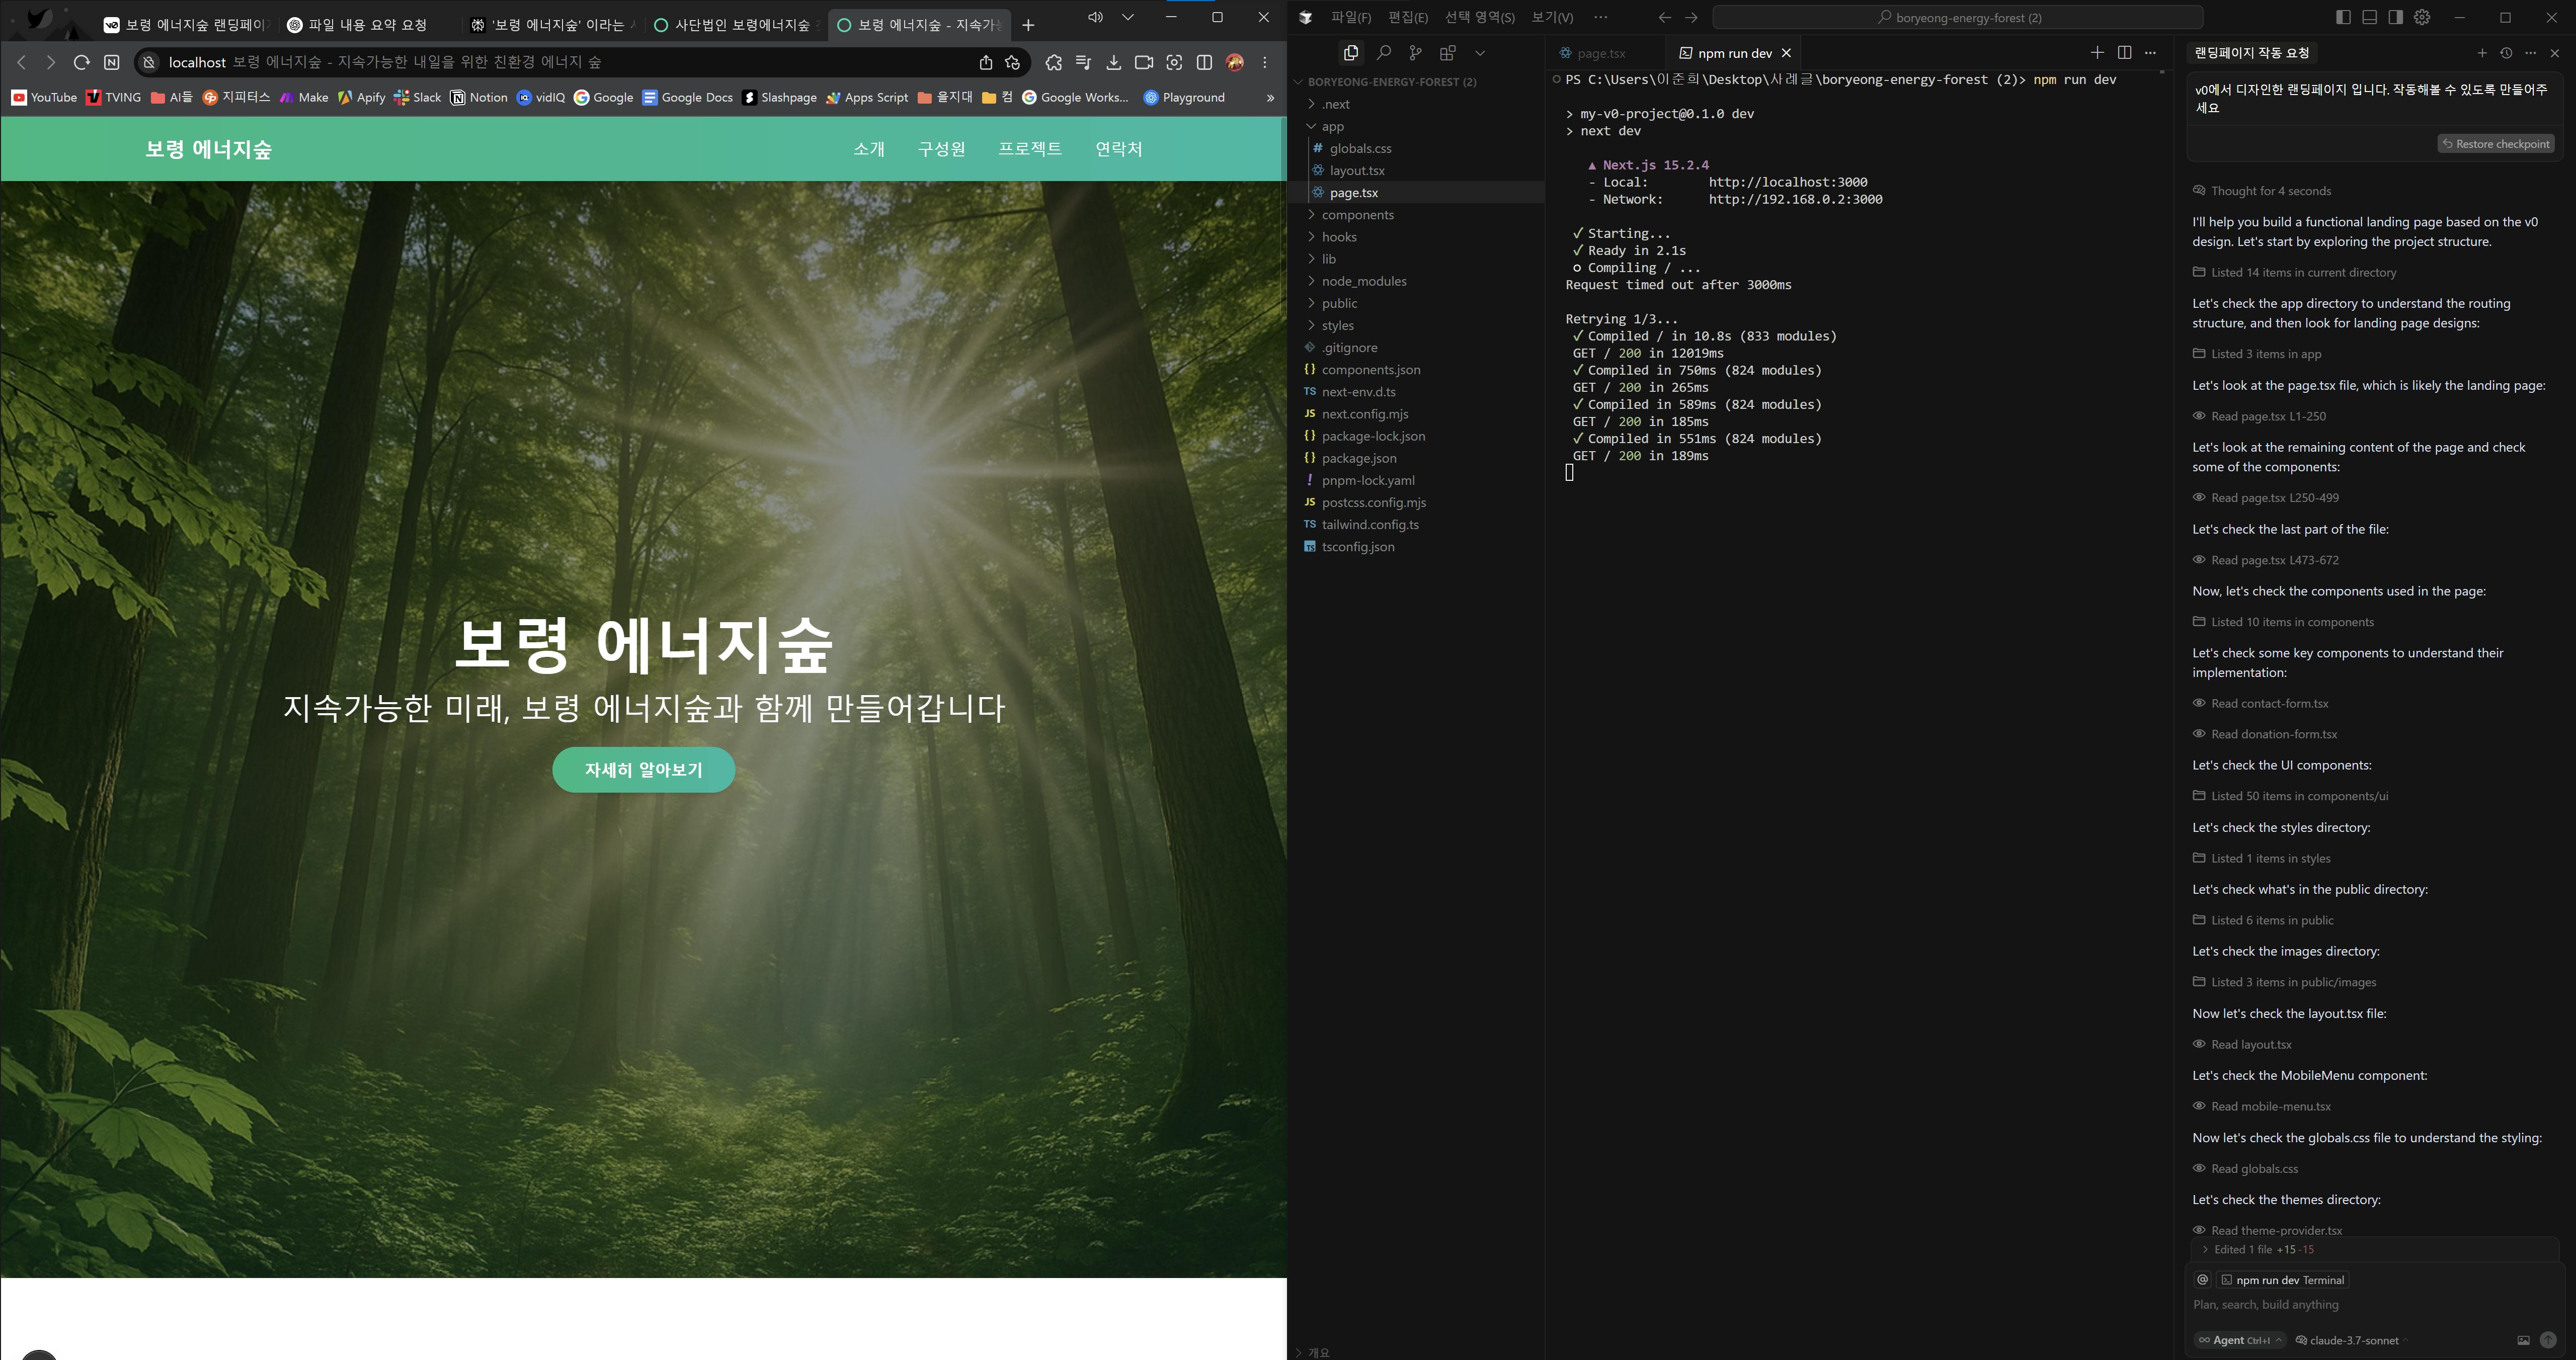Open browser extensions puzzle icon
Viewport: 2576px width, 1360px height.
[x=1053, y=62]
